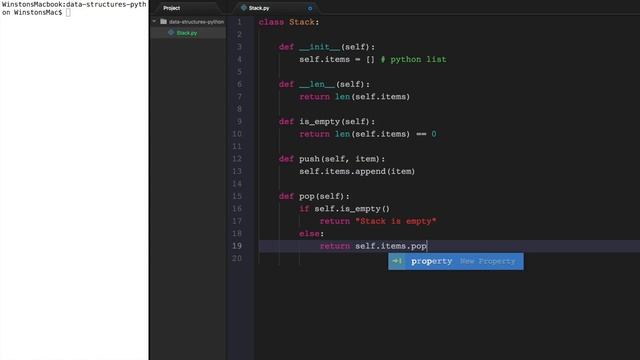Click on 'def push(self, item):' definition

(x=332, y=159)
